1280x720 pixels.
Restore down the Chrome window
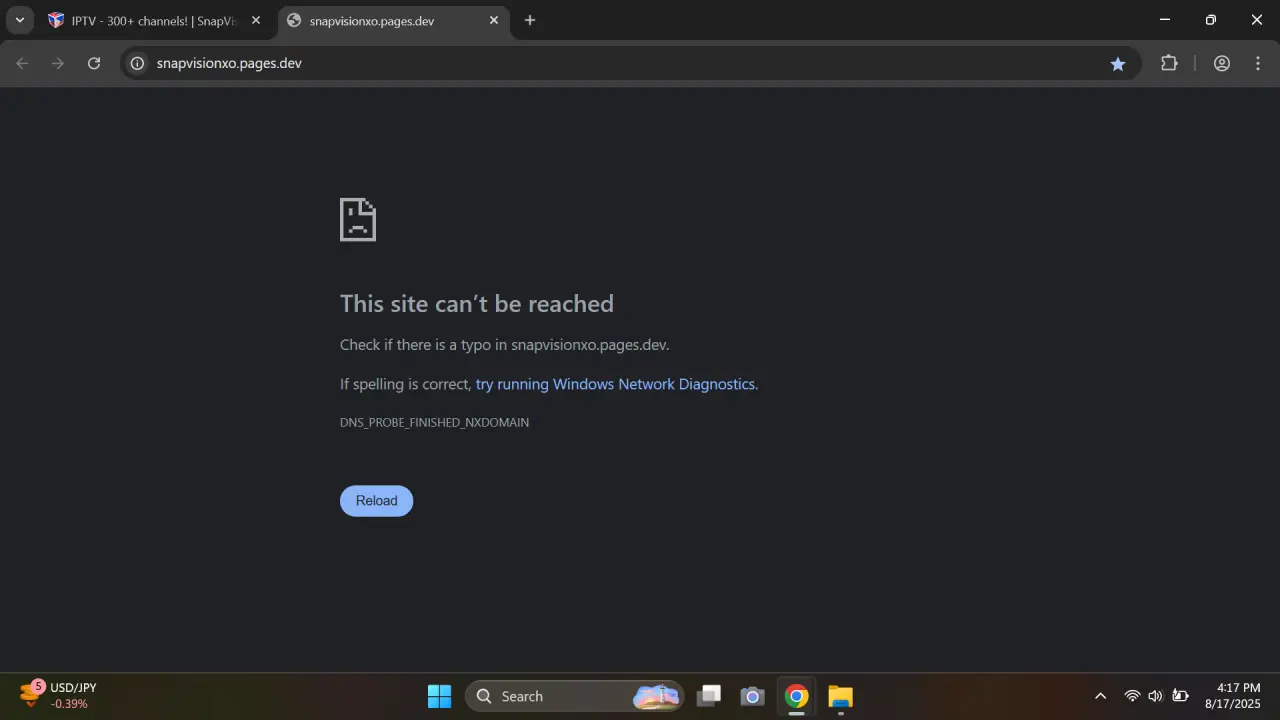tap(1211, 20)
